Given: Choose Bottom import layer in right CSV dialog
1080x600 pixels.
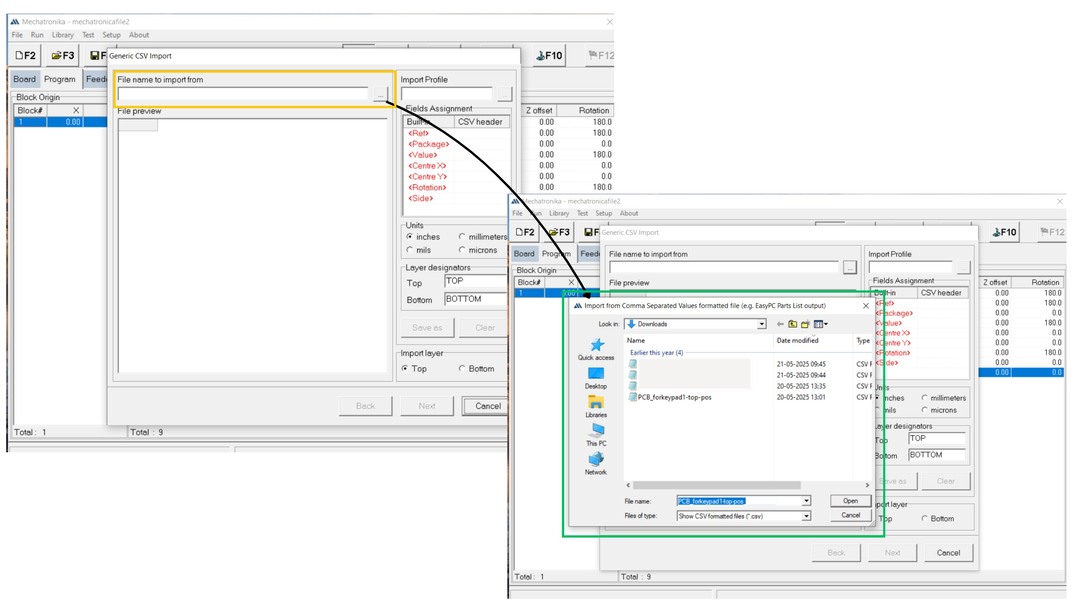Looking at the screenshot, I should 938,519.
